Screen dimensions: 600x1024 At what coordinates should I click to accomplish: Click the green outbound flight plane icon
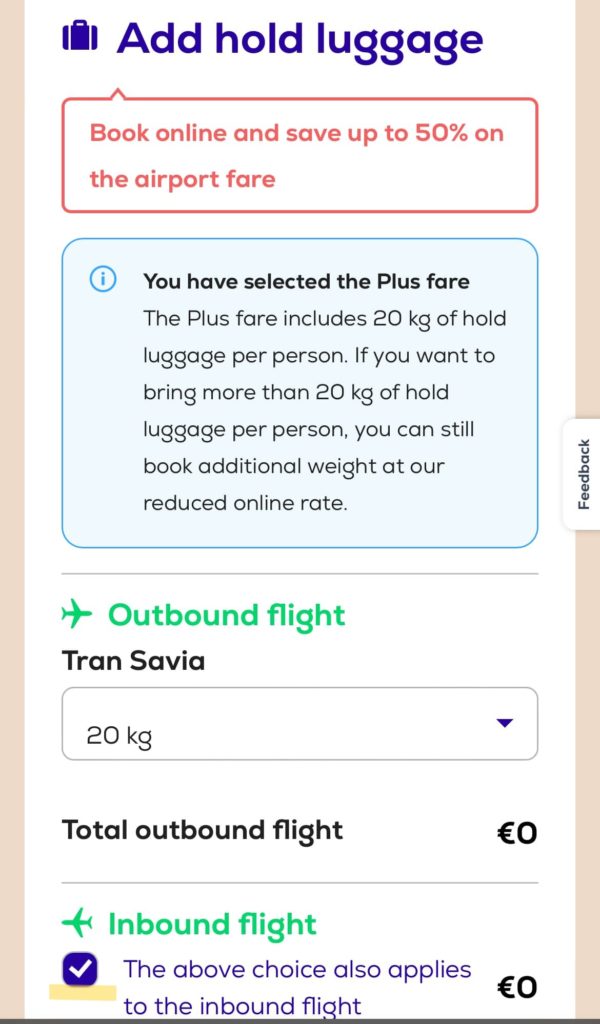point(77,615)
